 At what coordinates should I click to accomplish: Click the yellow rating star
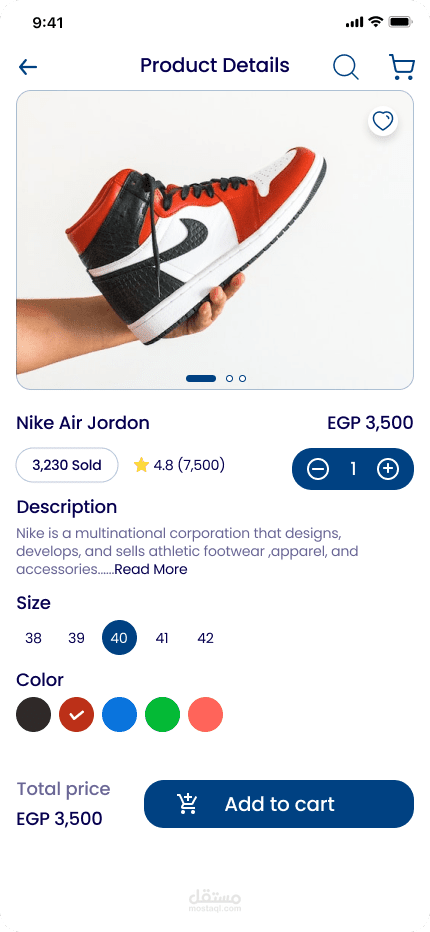point(141,465)
